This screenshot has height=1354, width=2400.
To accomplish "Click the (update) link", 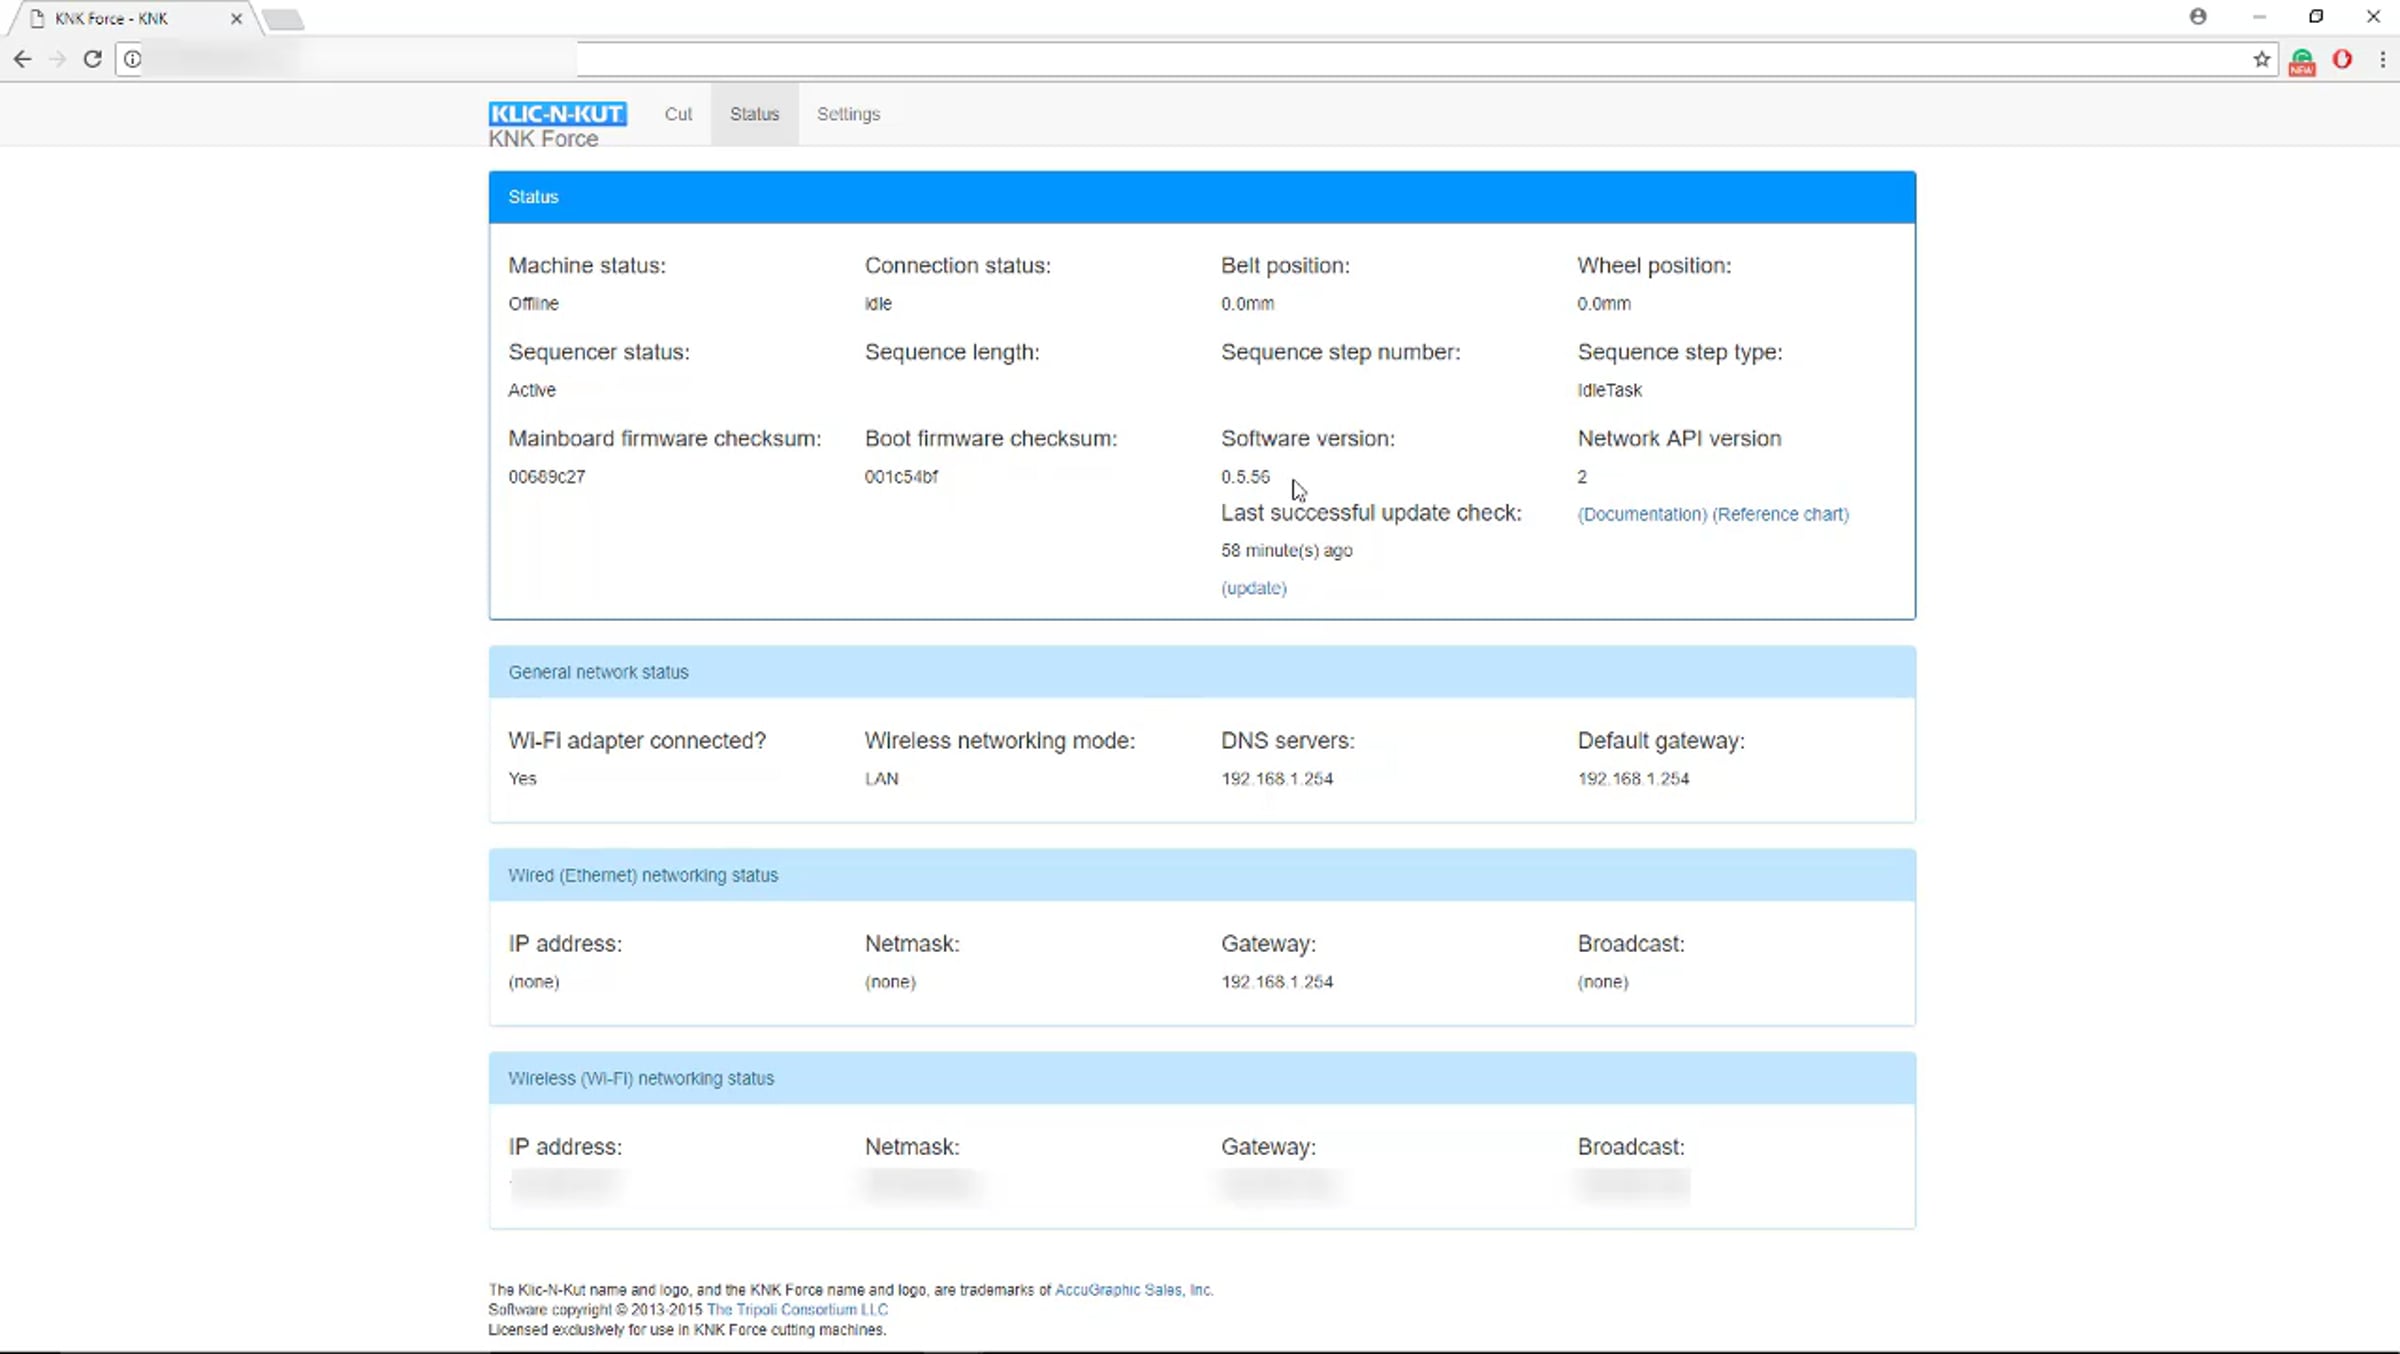I will click(1253, 588).
